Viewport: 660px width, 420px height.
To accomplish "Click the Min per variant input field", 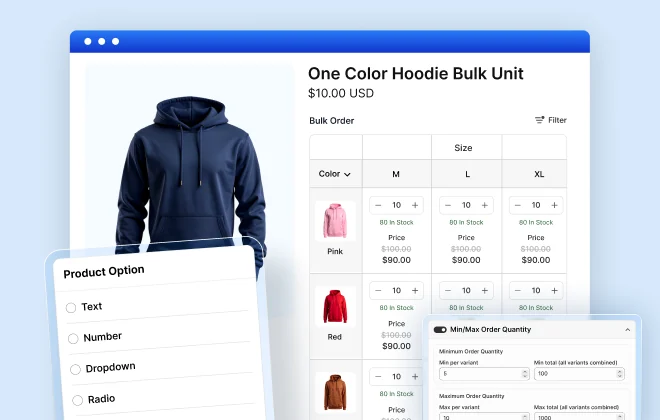I will 484,374.
